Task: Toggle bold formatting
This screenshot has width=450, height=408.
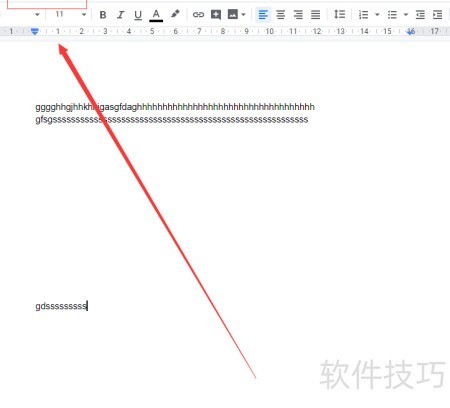Action: 103,15
